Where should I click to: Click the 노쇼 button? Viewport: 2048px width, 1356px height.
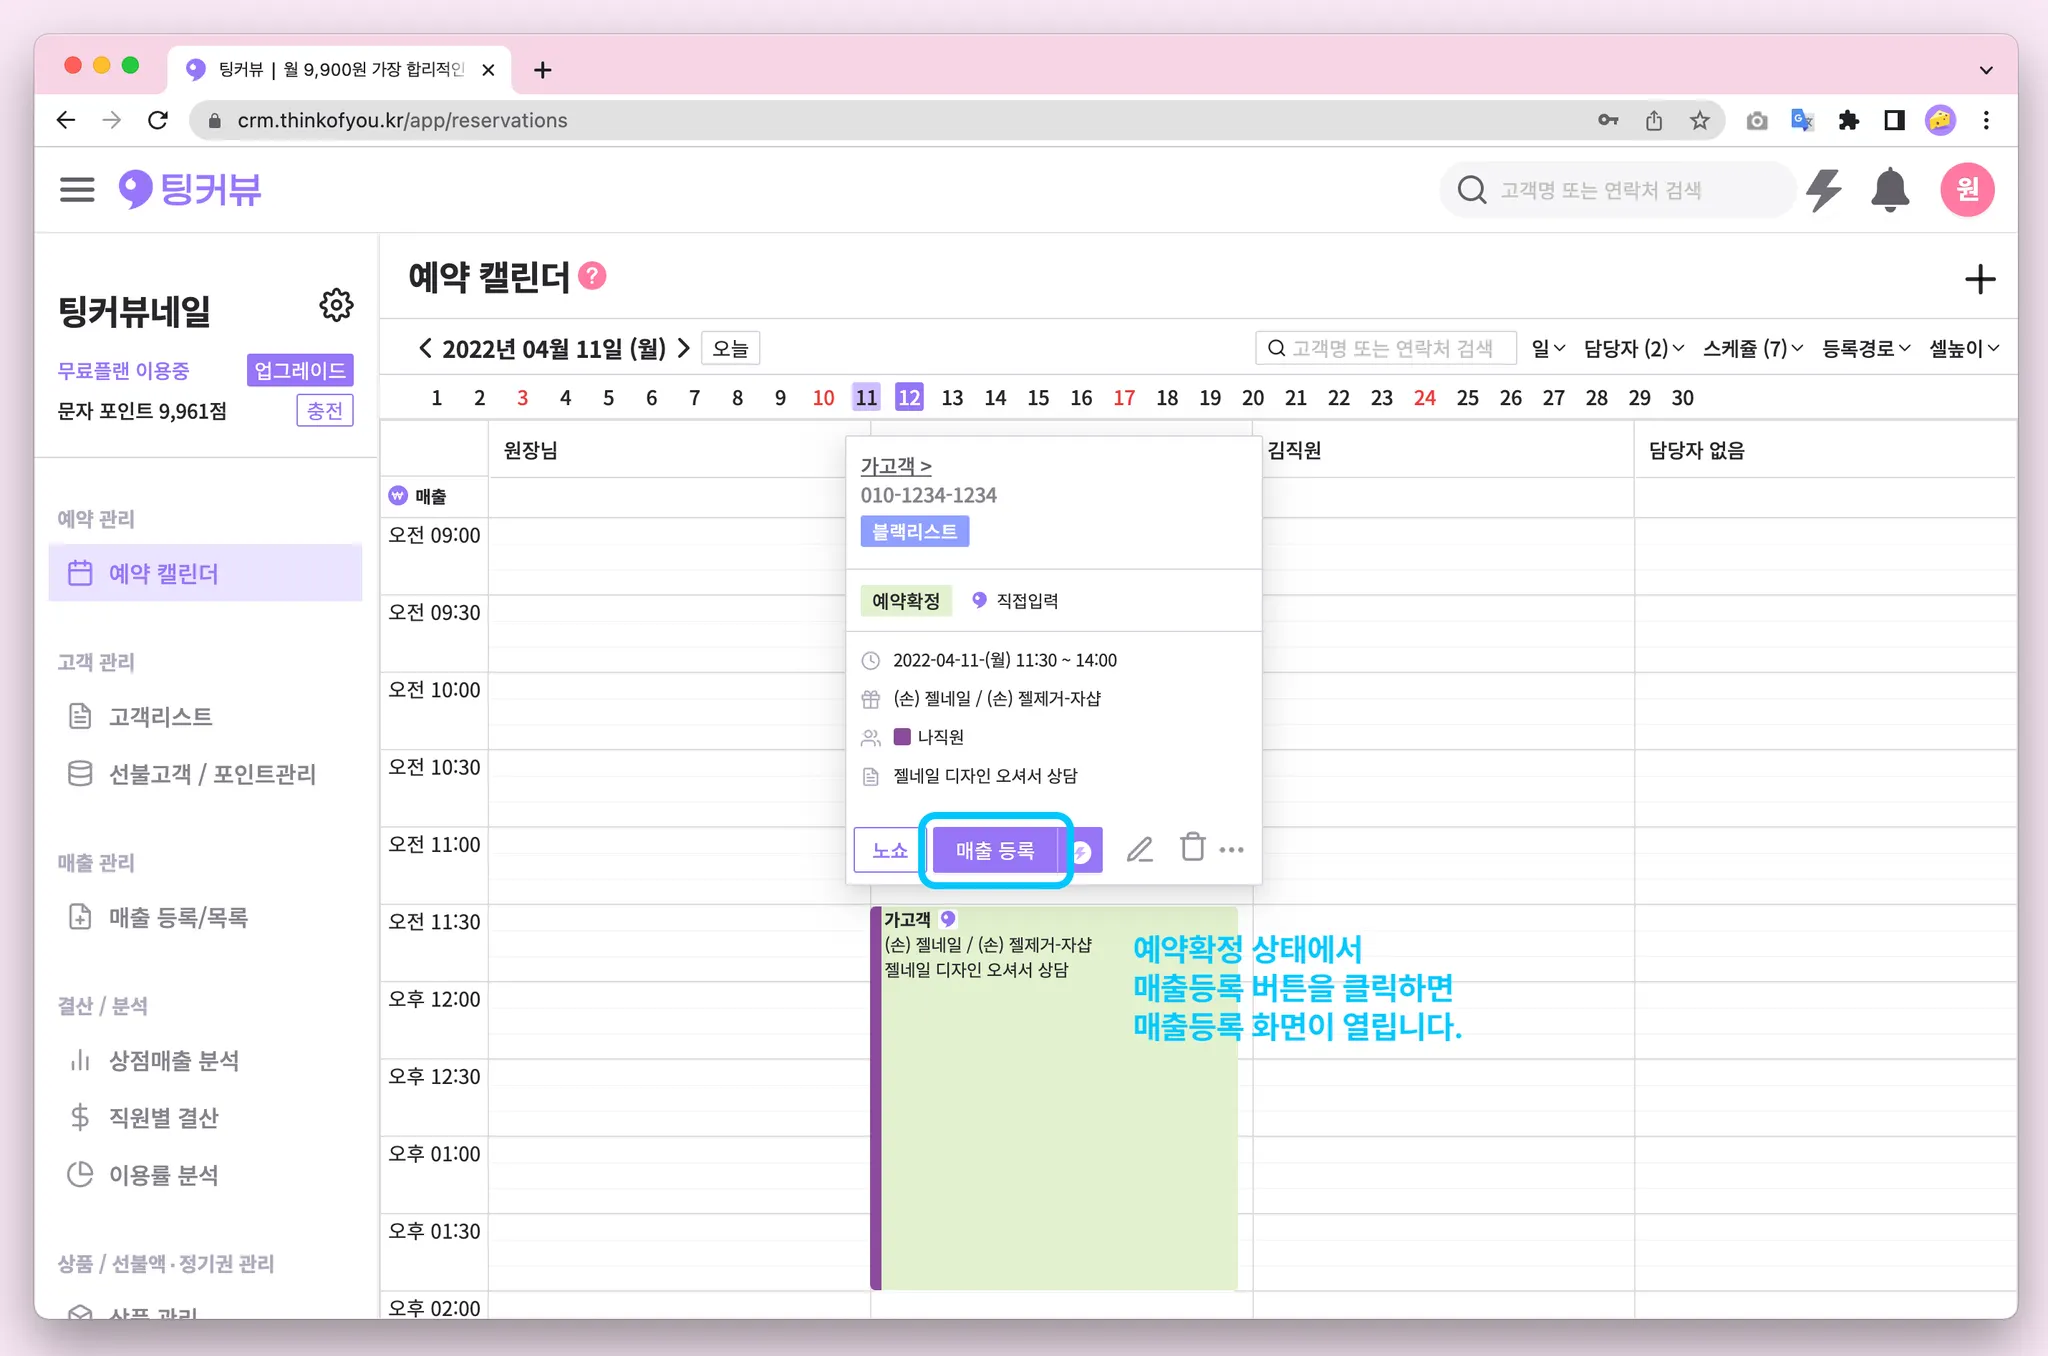click(x=889, y=851)
